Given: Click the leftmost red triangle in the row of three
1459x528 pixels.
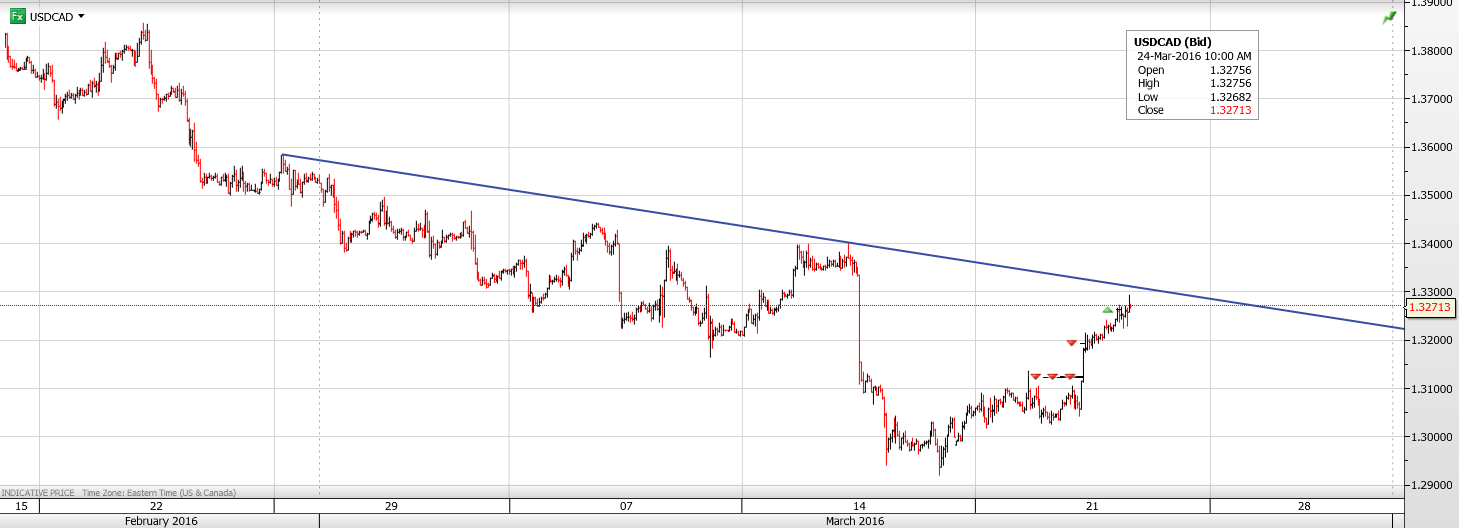Looking at the screenshot, I should [1036, 376].
